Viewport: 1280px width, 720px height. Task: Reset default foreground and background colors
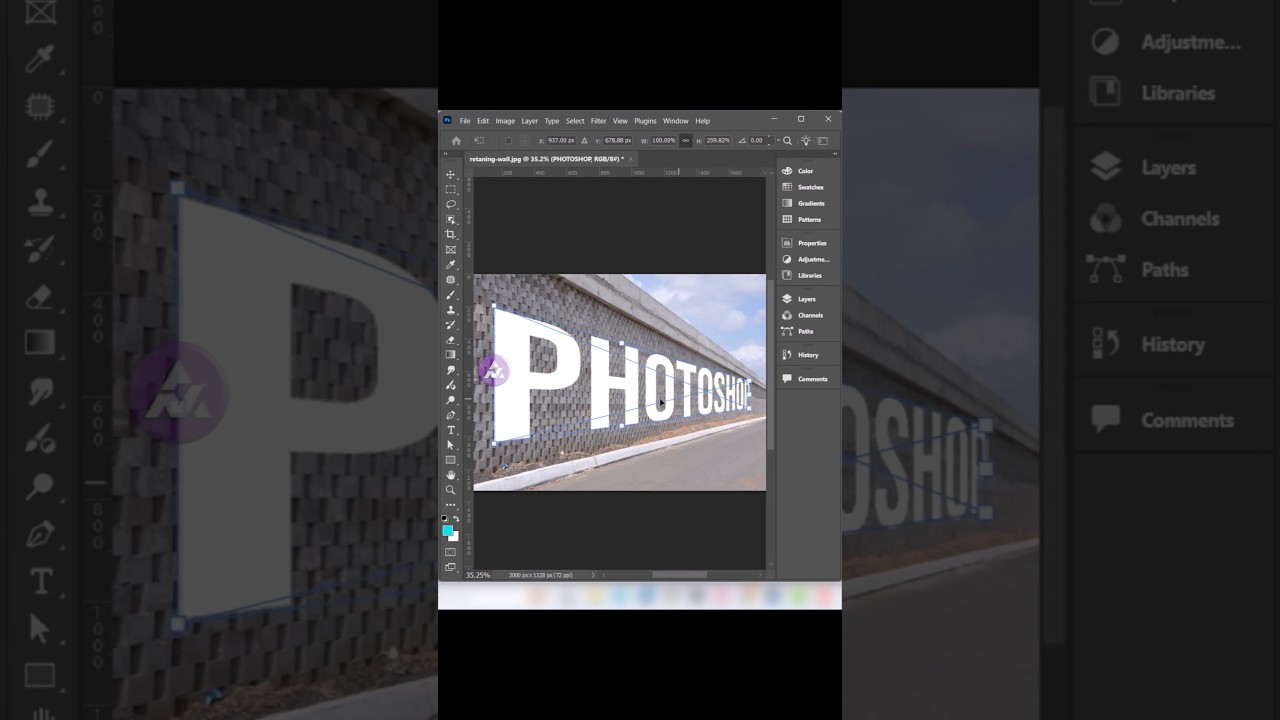445,518
